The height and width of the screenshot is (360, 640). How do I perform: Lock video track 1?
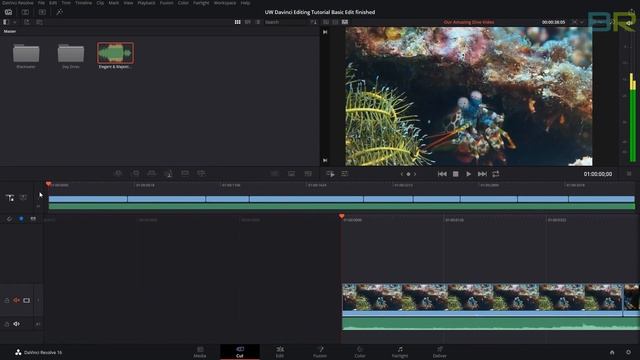pyautogui.click(x=7, y=300)
